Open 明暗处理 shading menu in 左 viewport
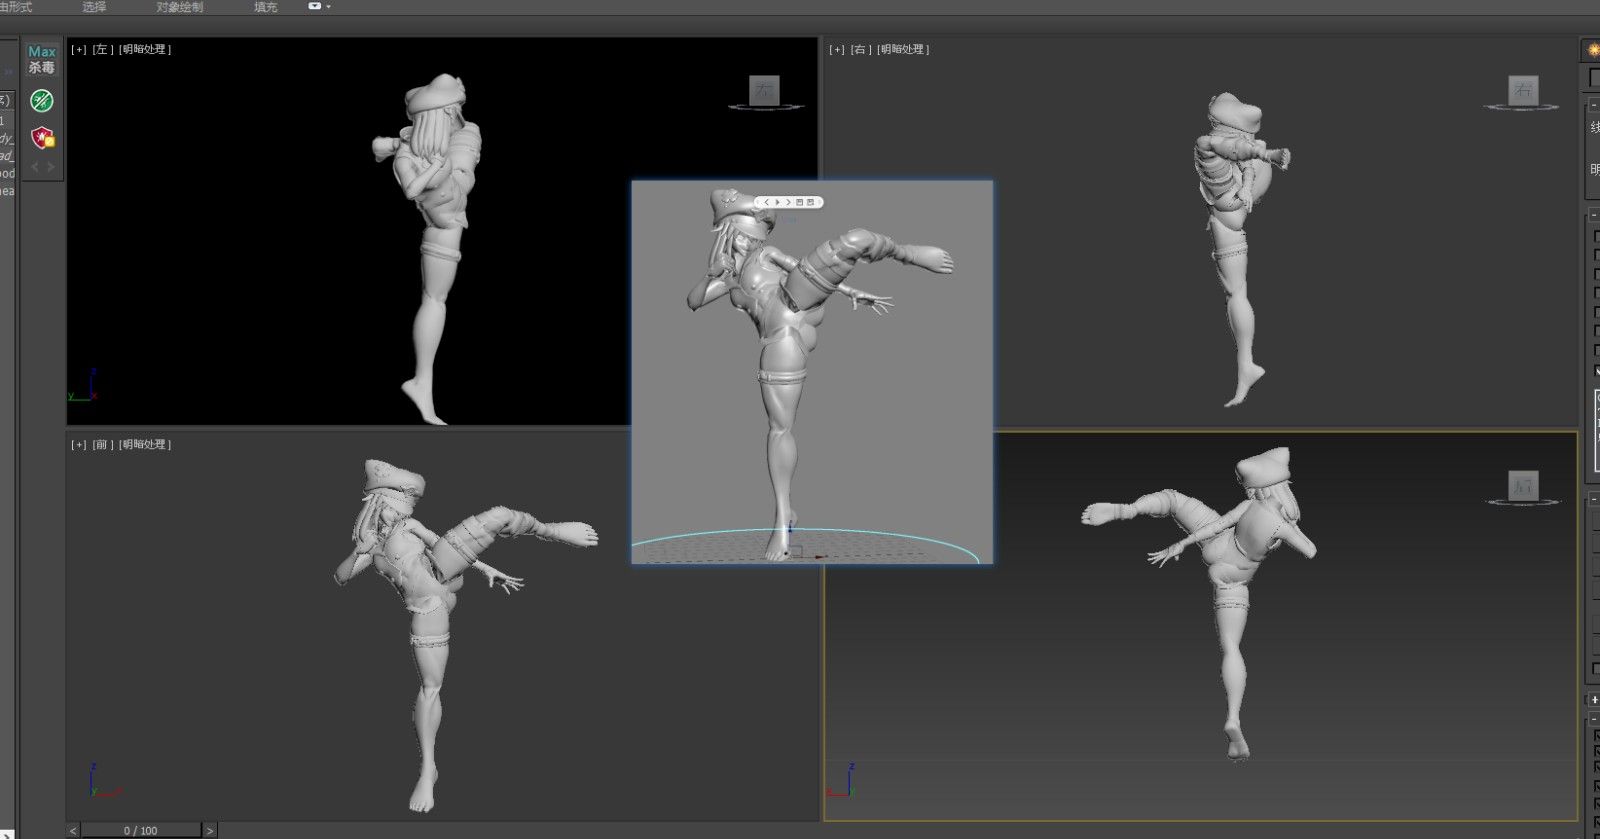Viewport: 1600px width, 839px height. tap(145, 49)
